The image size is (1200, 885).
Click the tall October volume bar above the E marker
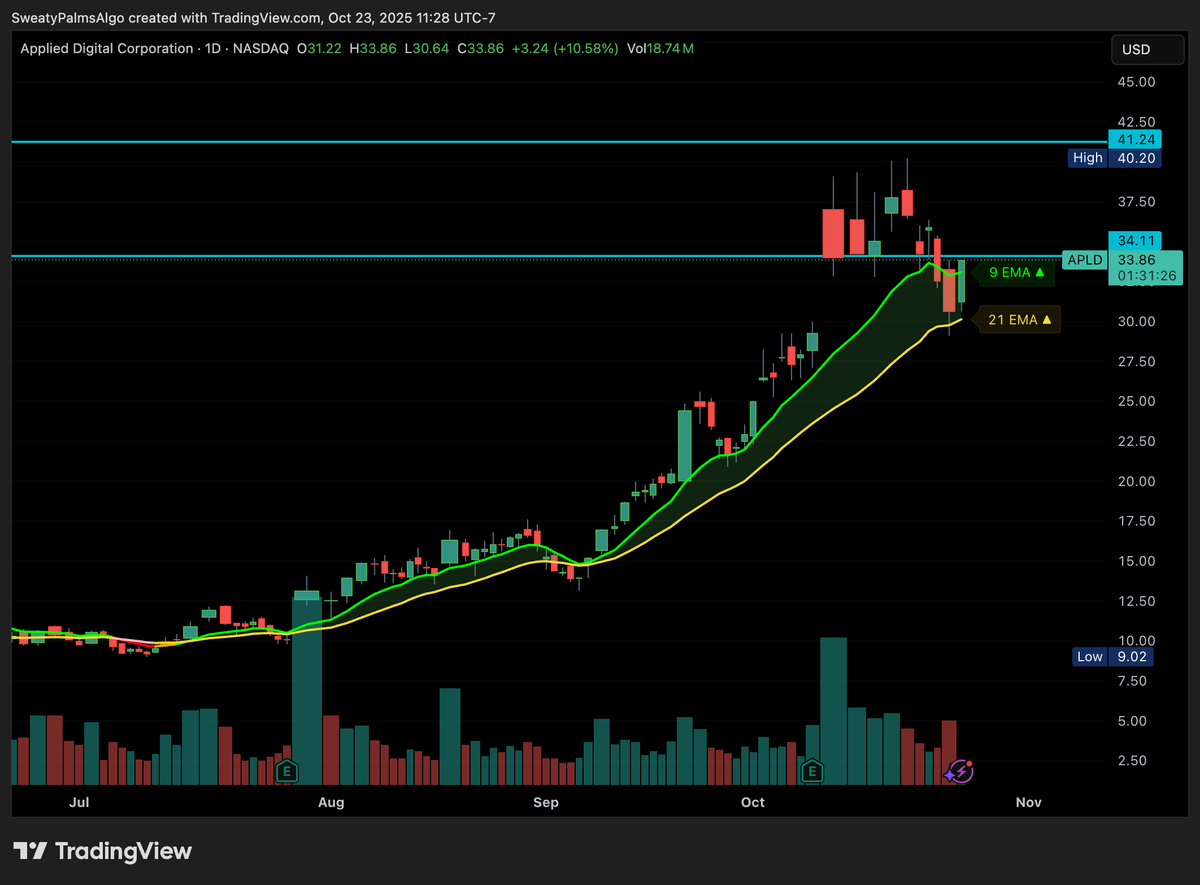click(833, 711)
